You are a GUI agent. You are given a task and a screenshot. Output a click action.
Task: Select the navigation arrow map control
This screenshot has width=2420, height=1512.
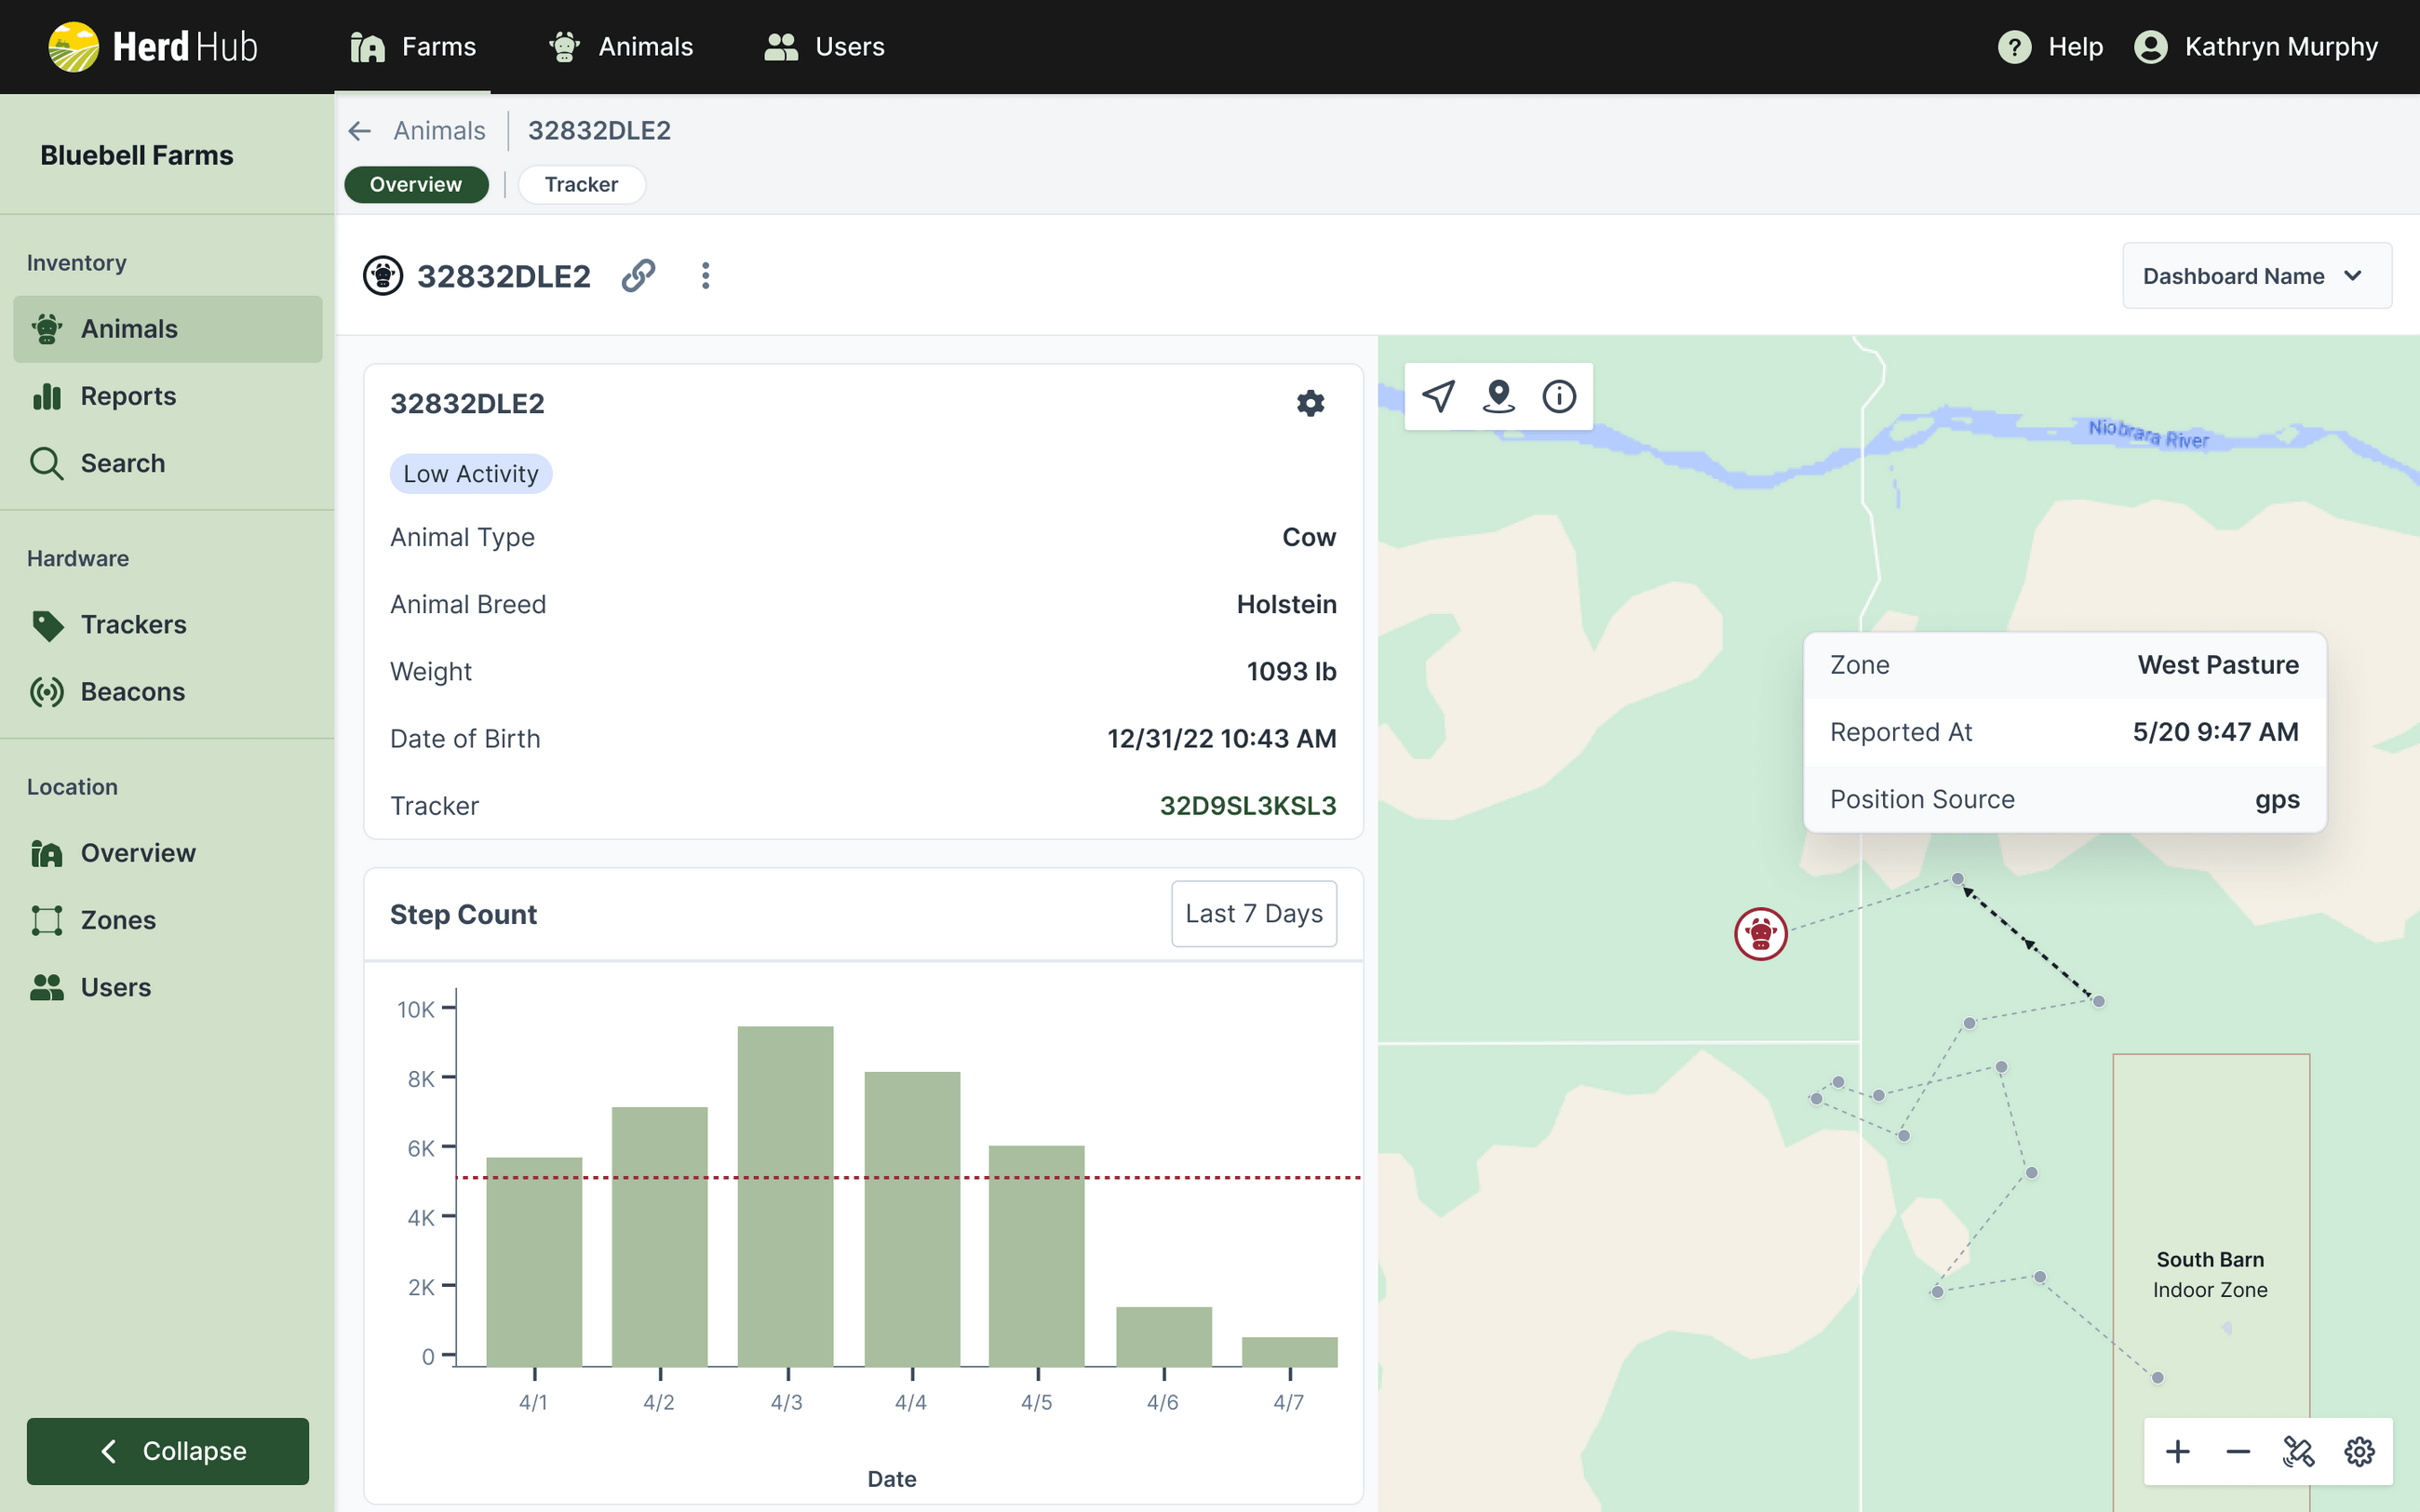point(1437,396)
